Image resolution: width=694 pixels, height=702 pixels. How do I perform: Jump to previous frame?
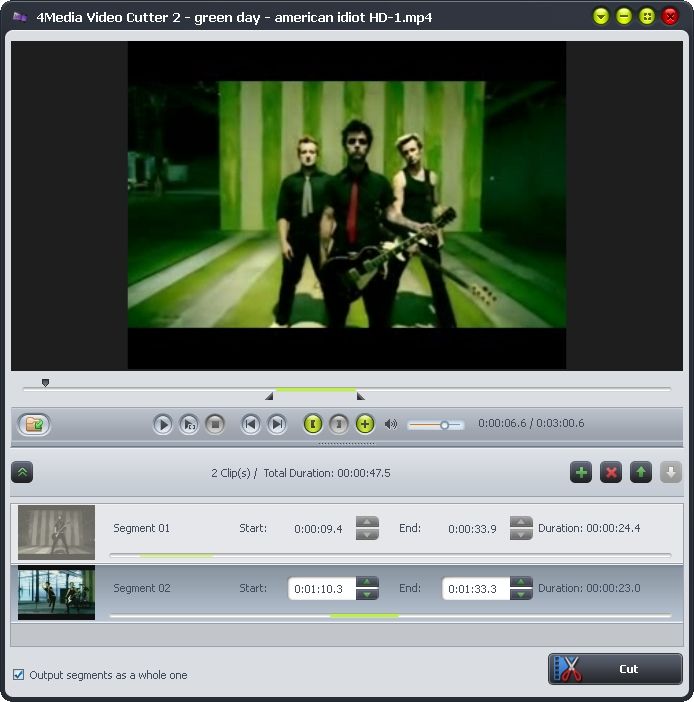click(x=250, y=424)
